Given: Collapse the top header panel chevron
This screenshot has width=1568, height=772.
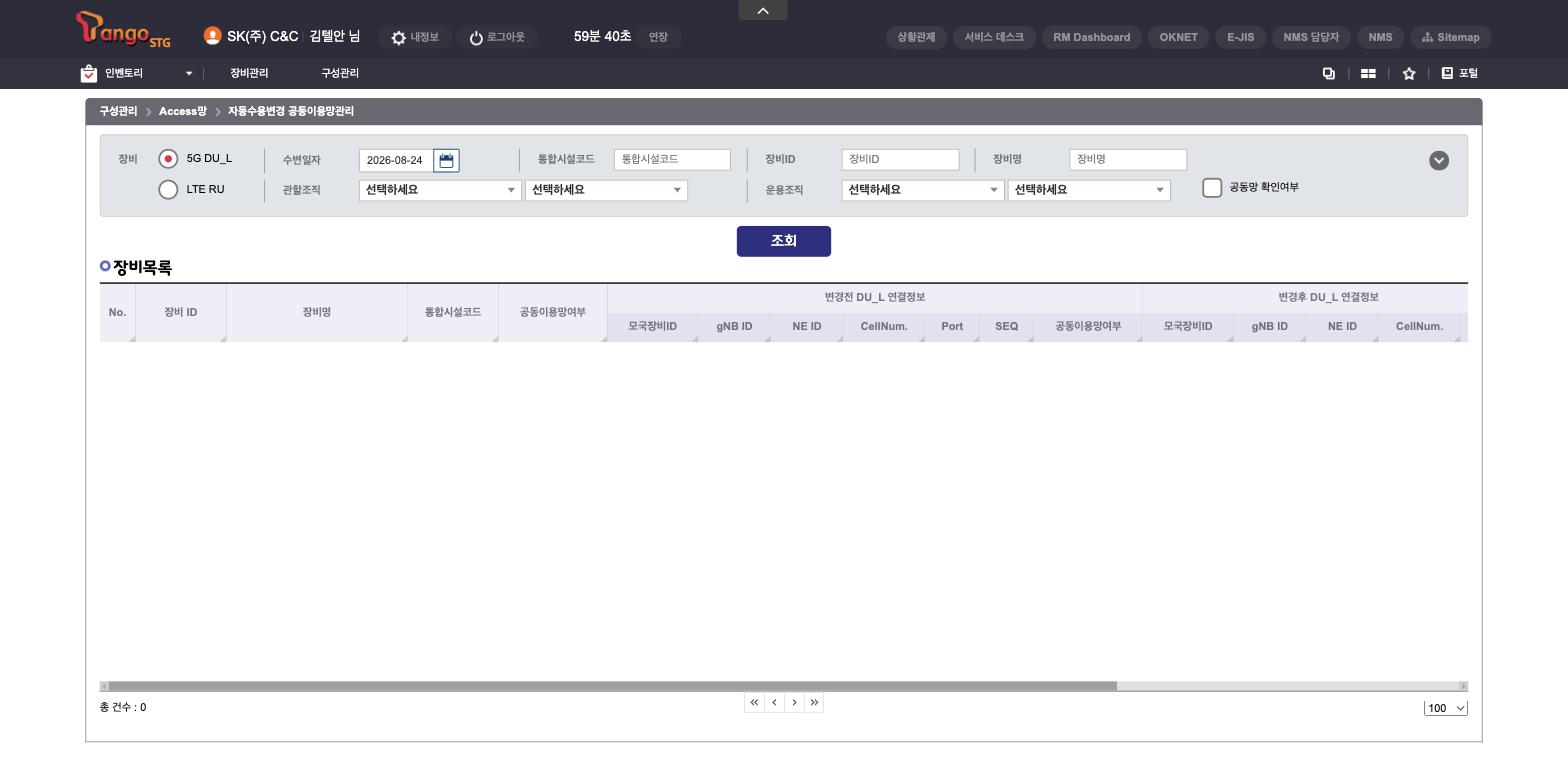Looking at the screenshot, I should click(x=763, y=10).
